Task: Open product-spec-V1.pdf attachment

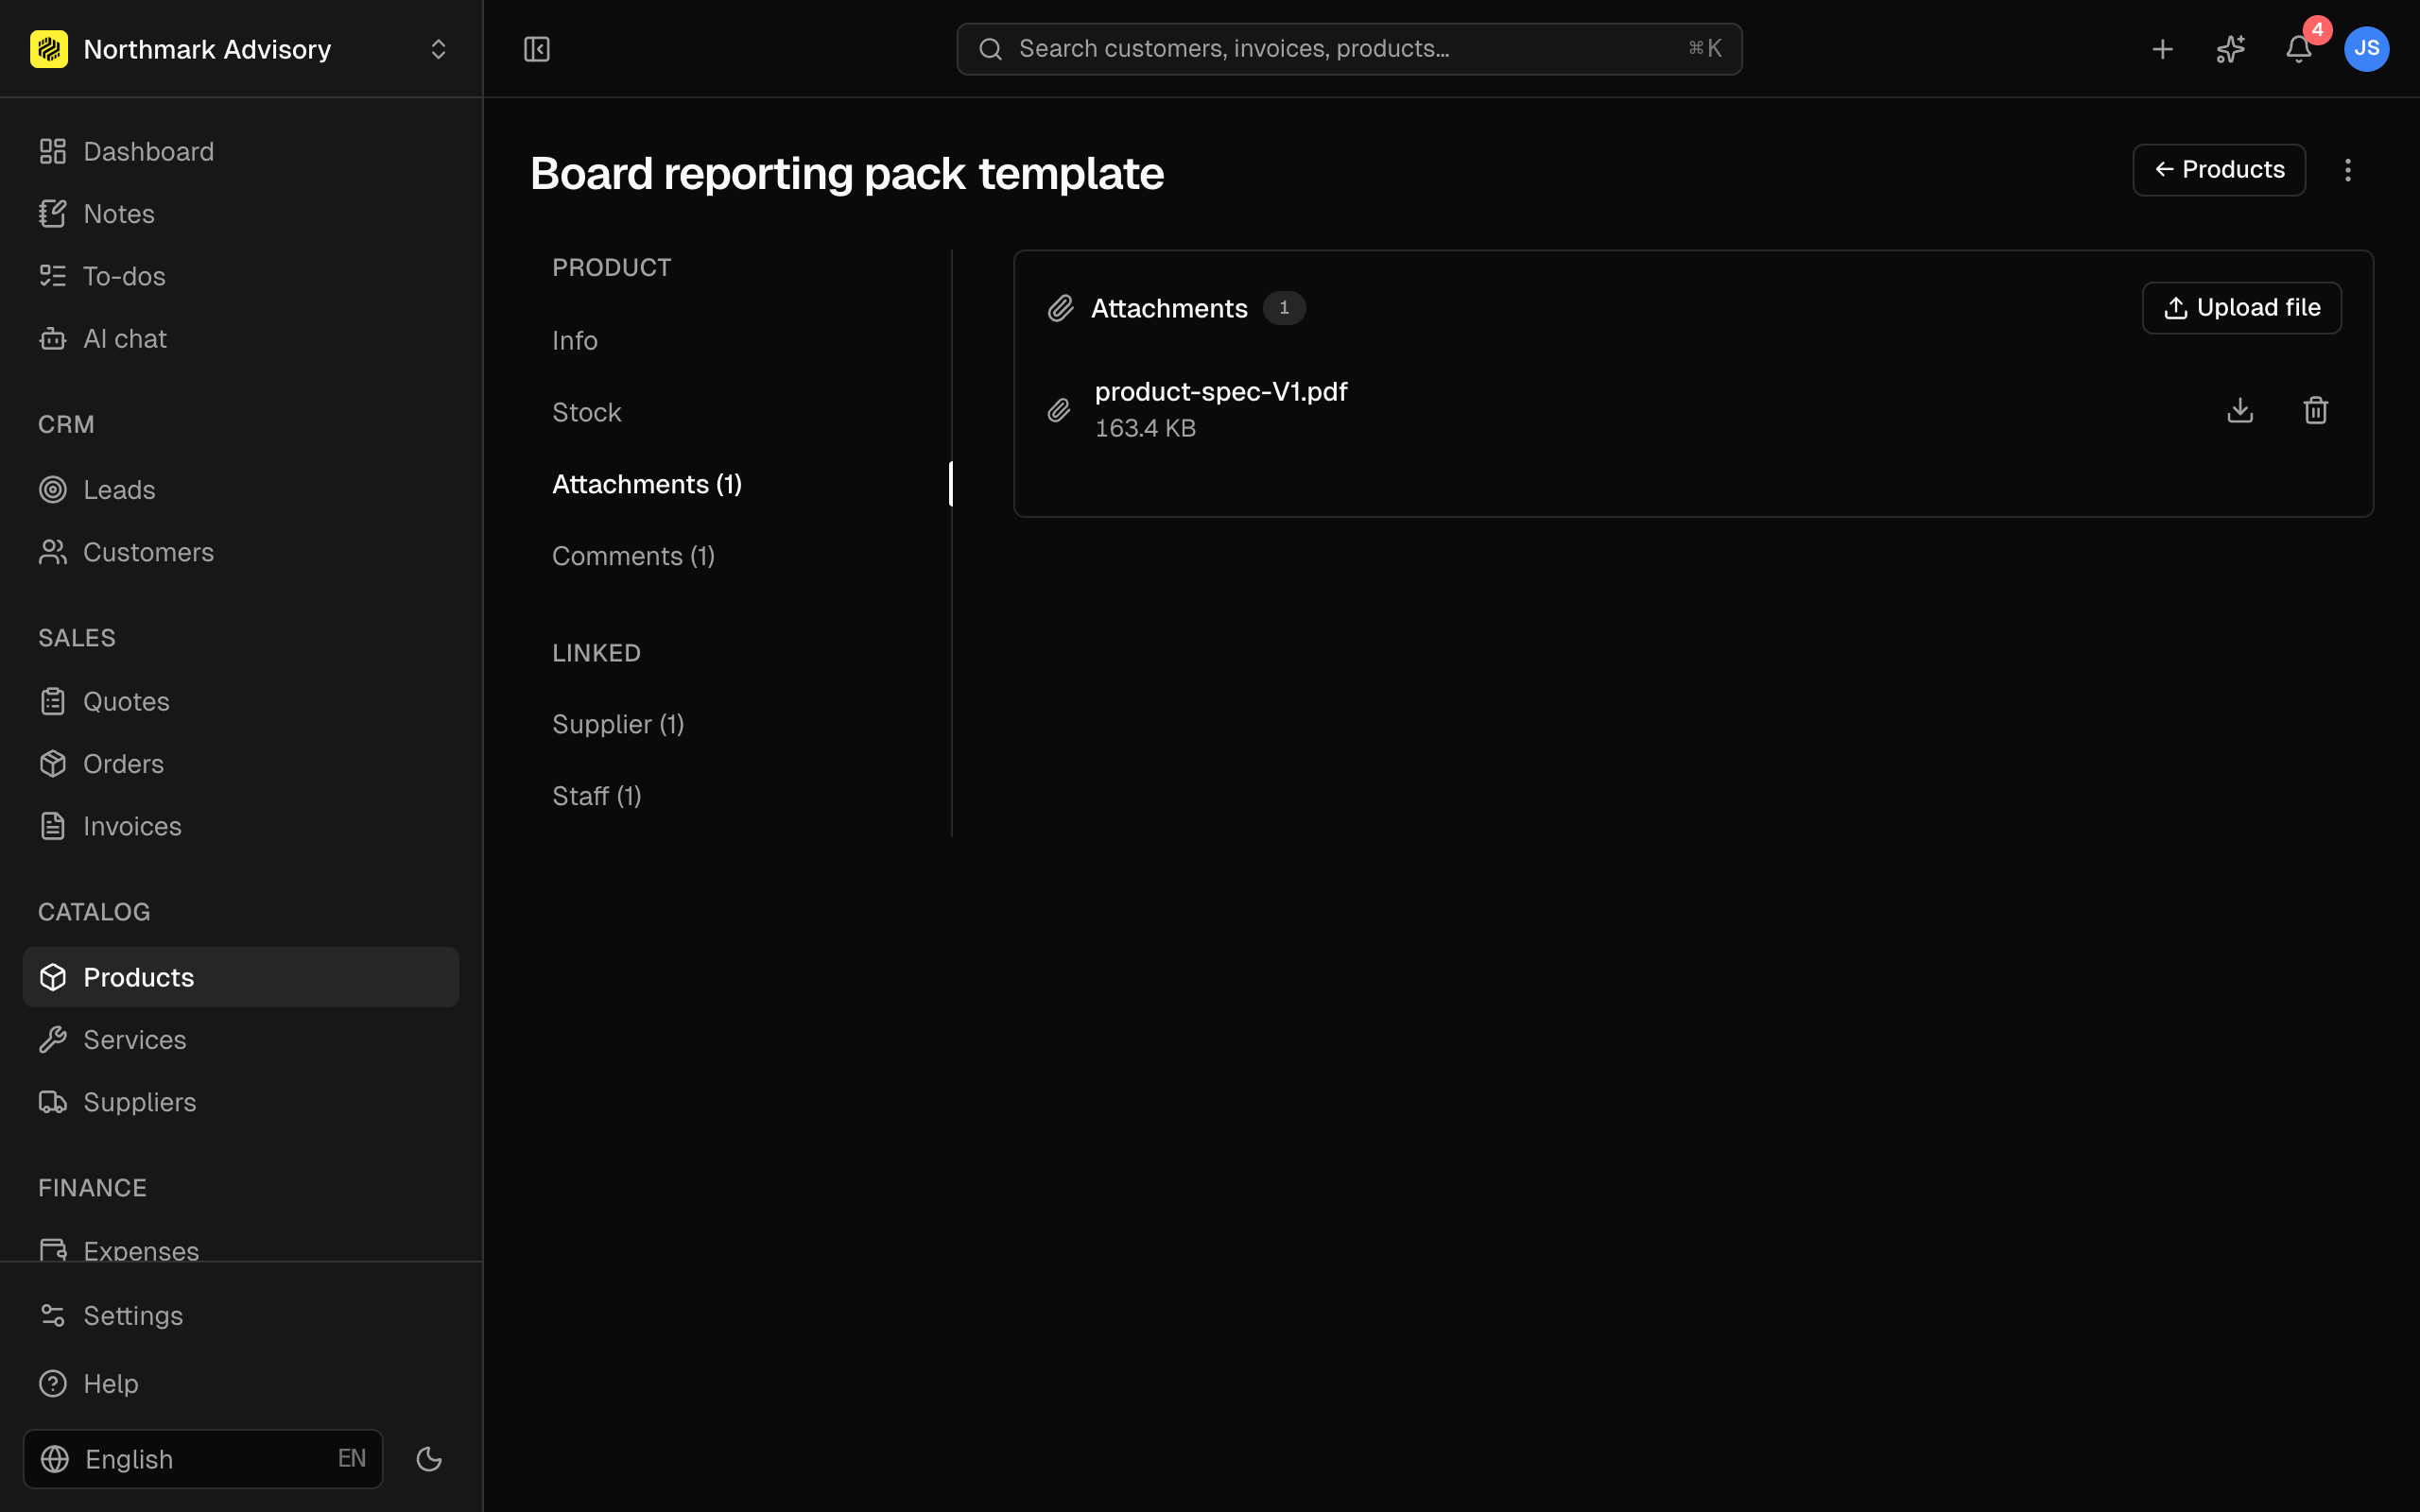Action: pos(1221,392)
